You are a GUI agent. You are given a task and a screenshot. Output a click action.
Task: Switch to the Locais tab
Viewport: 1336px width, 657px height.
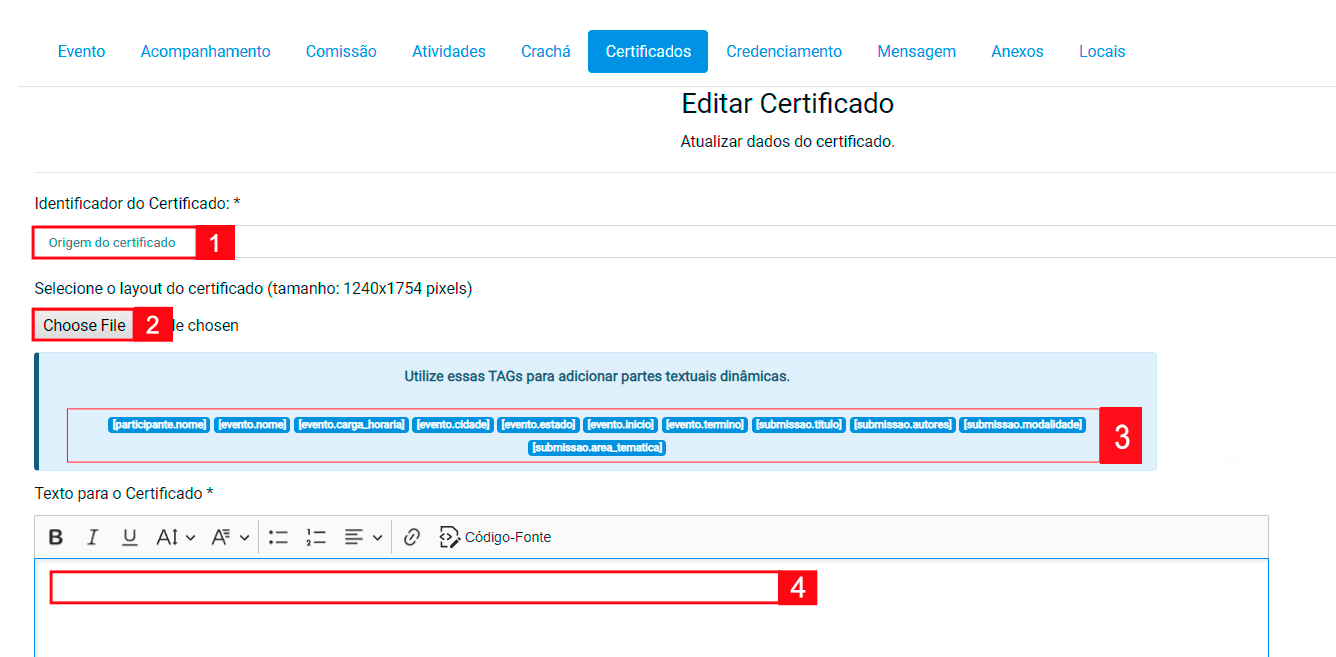click(1102, 51)
